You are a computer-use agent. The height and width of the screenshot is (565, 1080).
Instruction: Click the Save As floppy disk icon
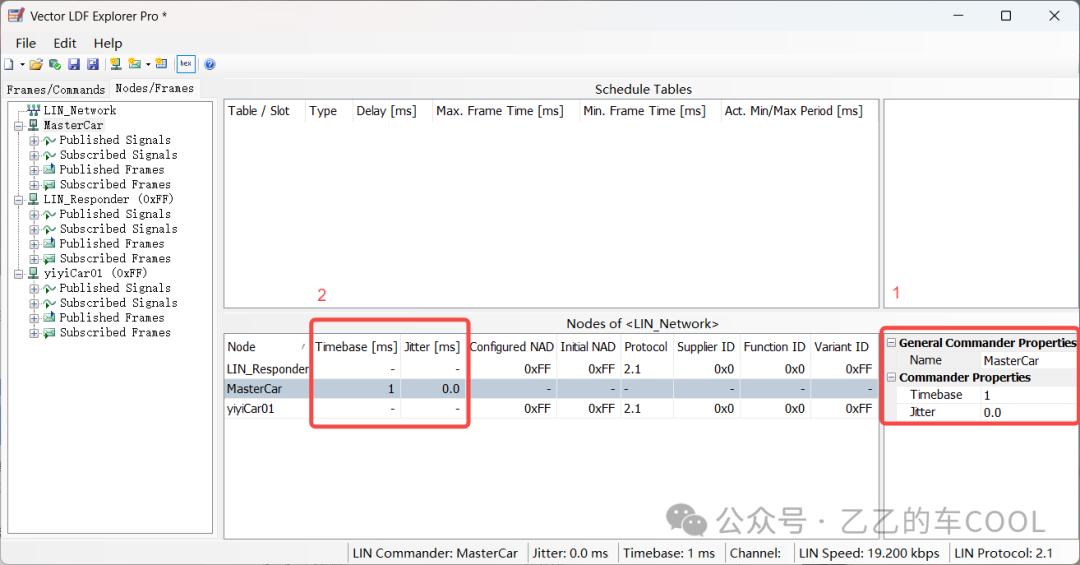click(92, 64)
